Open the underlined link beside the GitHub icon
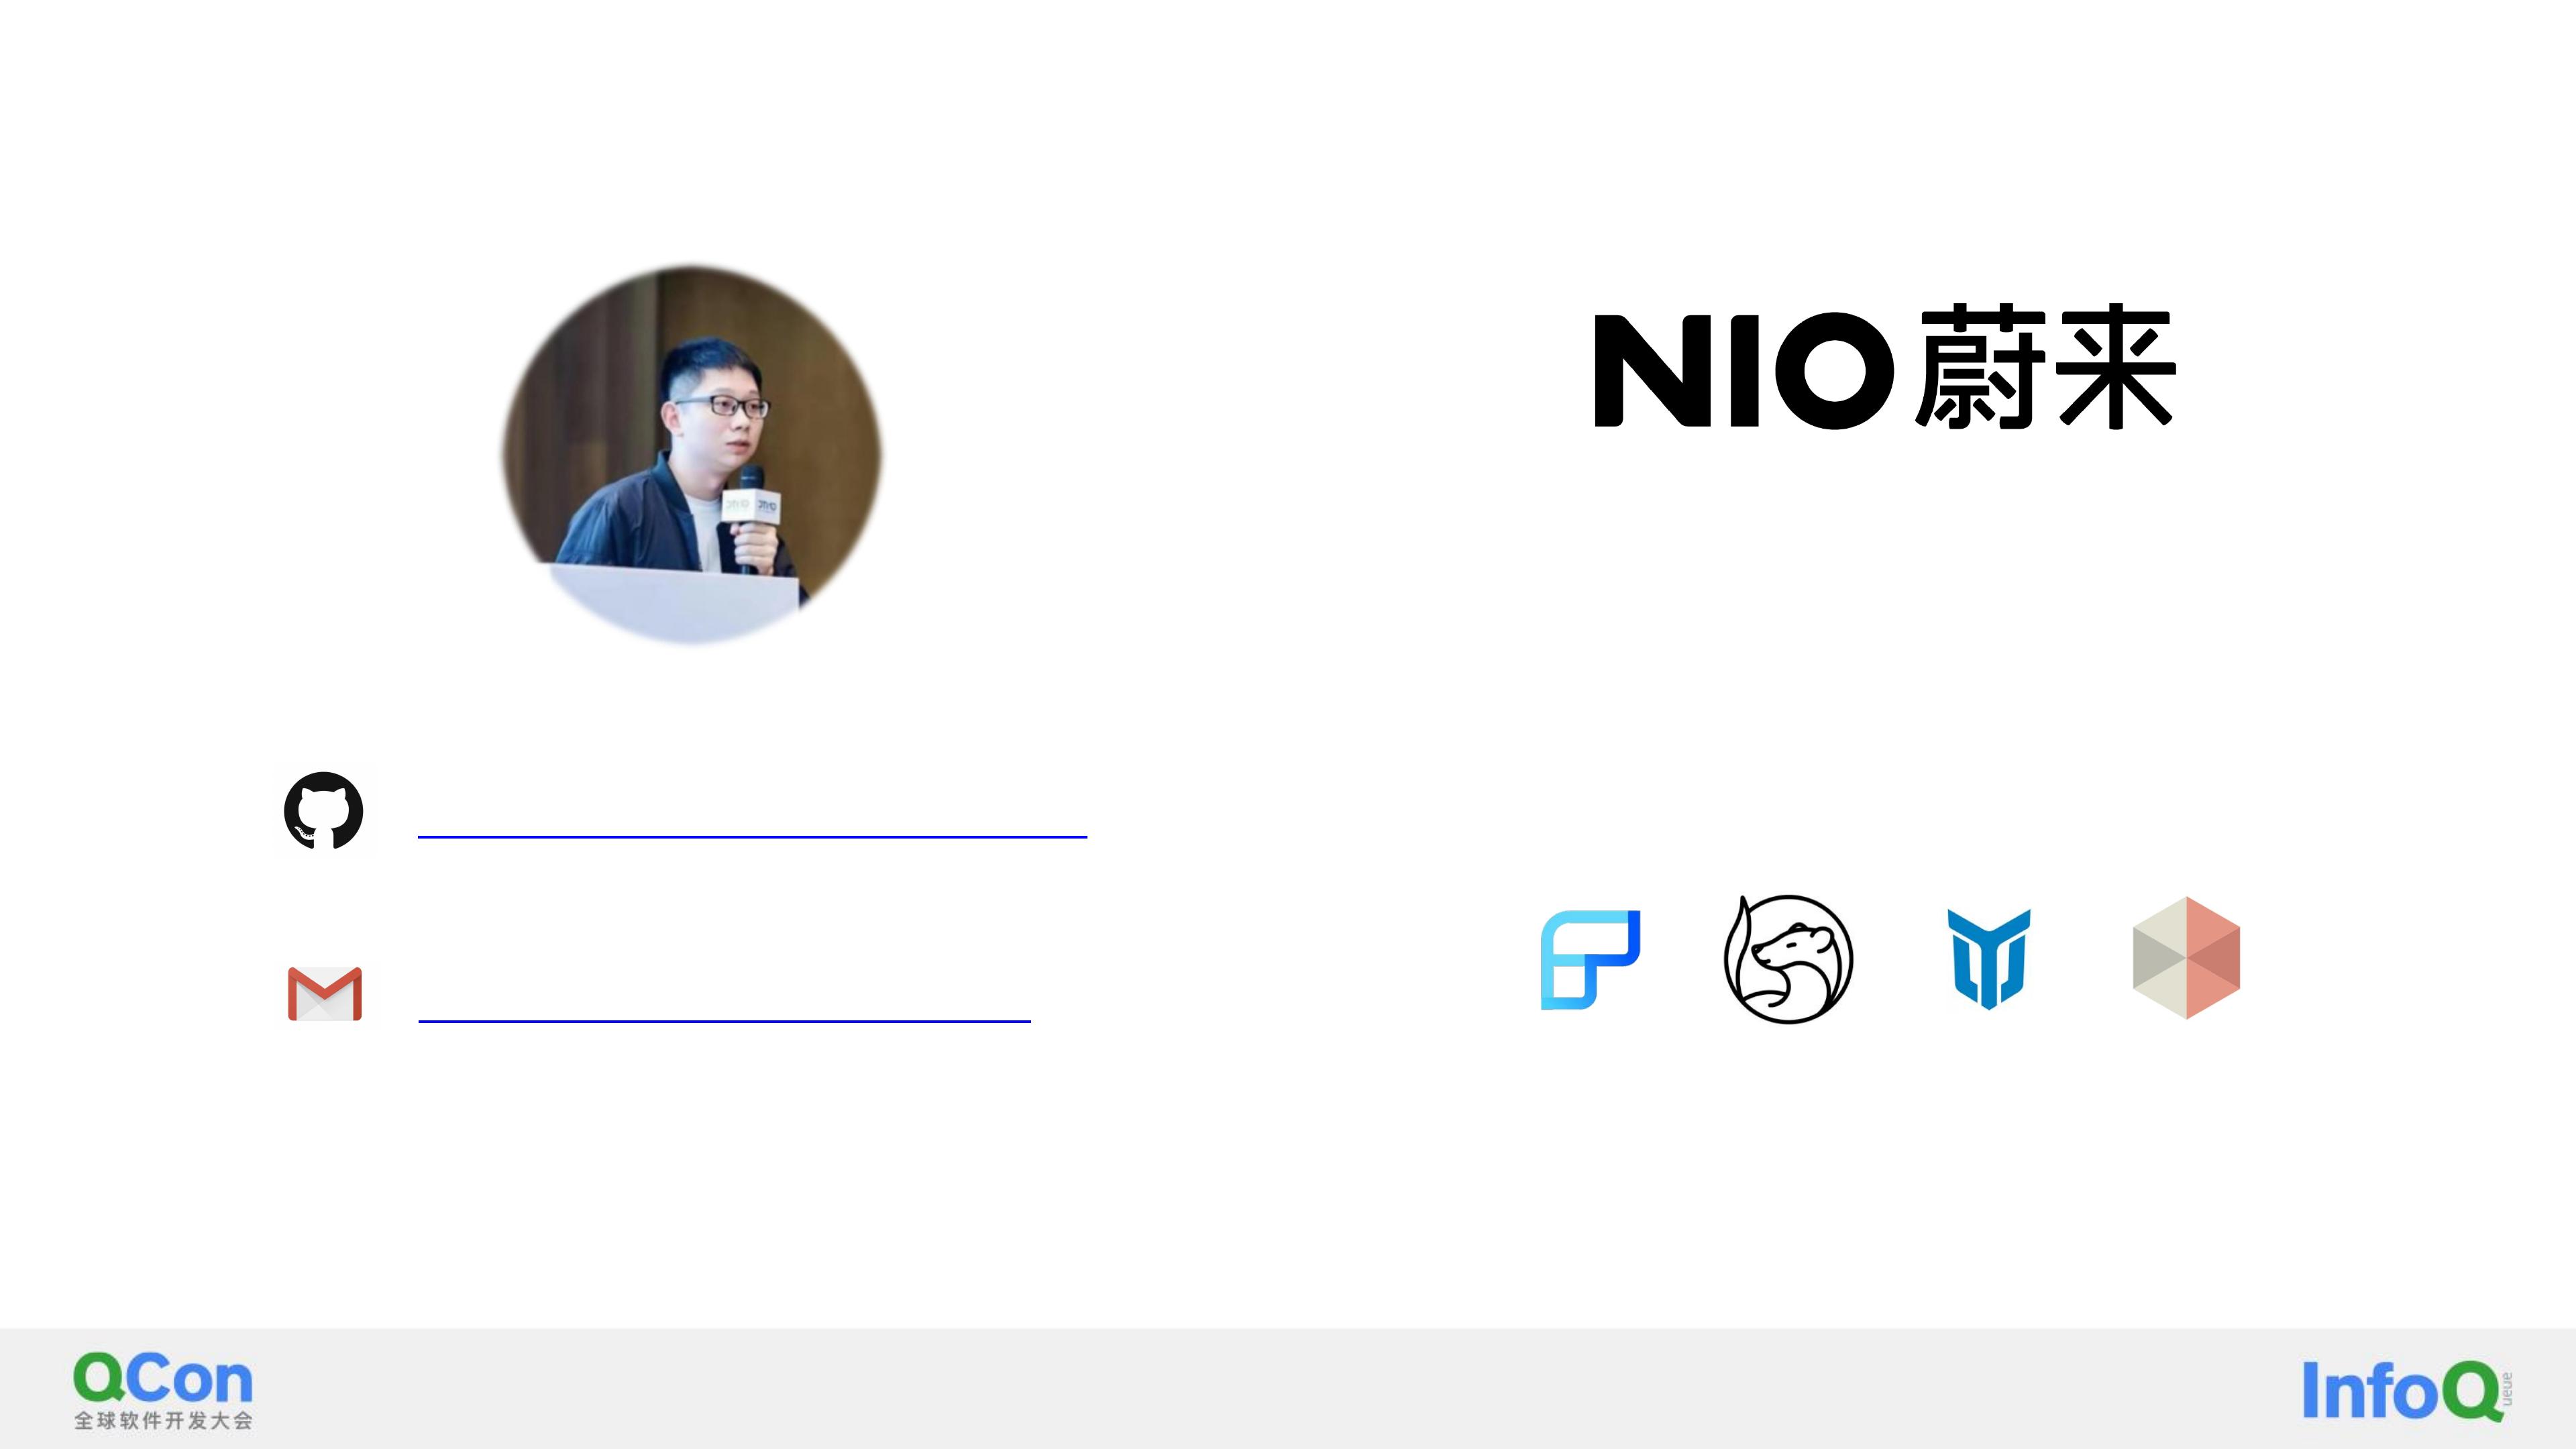This screenshot has height=1449, width=2576. 752,835
